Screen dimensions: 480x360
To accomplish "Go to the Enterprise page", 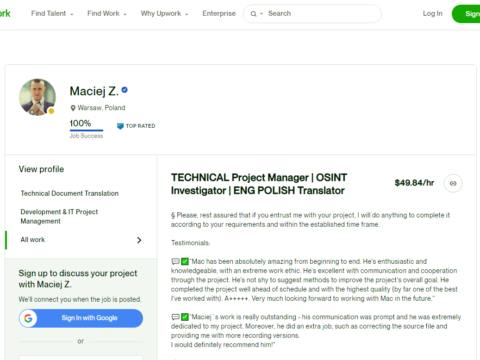I will (x=219, y=14).
